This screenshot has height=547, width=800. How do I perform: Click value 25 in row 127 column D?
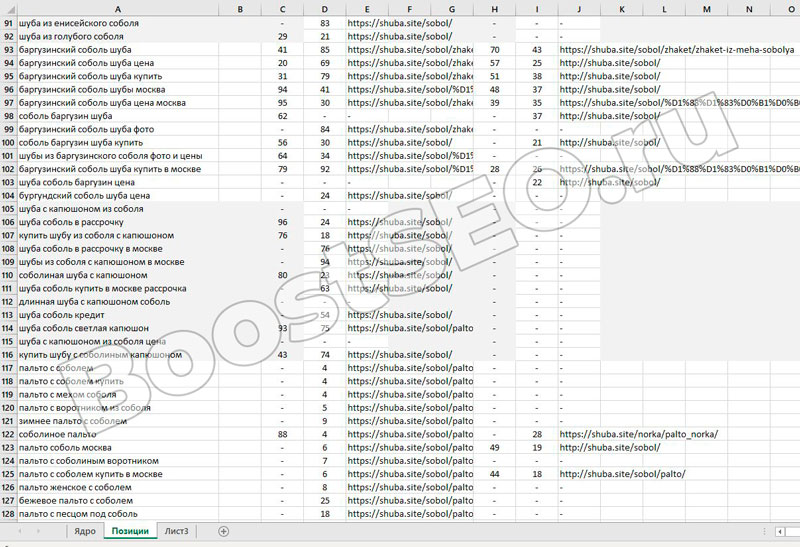[x=324, y=501]
